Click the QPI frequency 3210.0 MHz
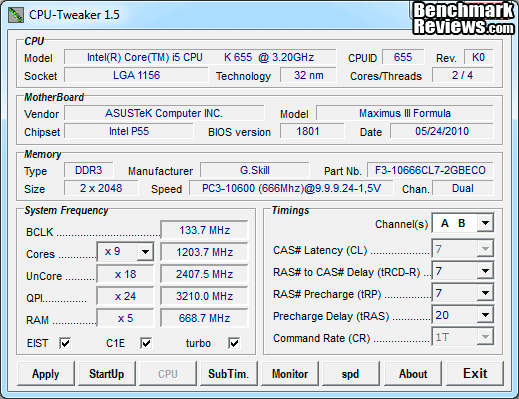Image resolution: width=519 pixels, height=399 pixels. coord(204,296)
